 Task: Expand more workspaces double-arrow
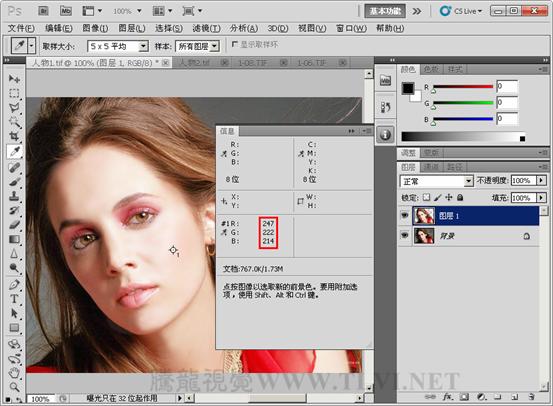pos(417,11)
